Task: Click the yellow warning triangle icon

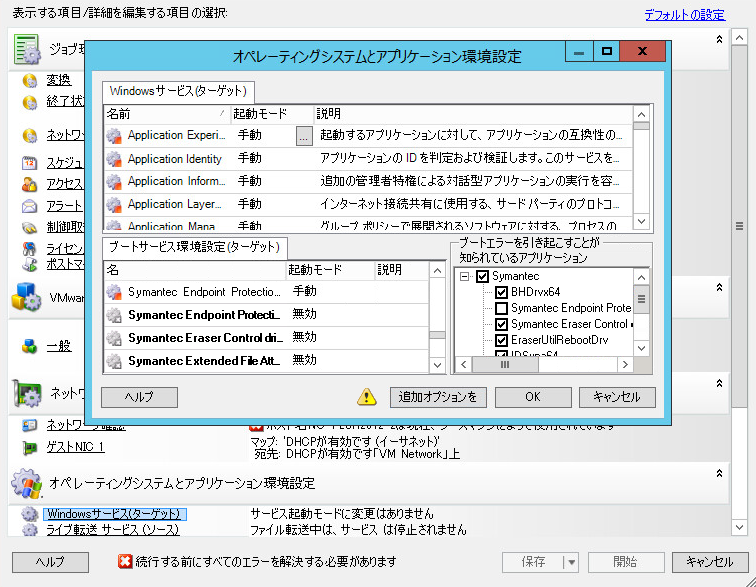Action: (367, 397)
